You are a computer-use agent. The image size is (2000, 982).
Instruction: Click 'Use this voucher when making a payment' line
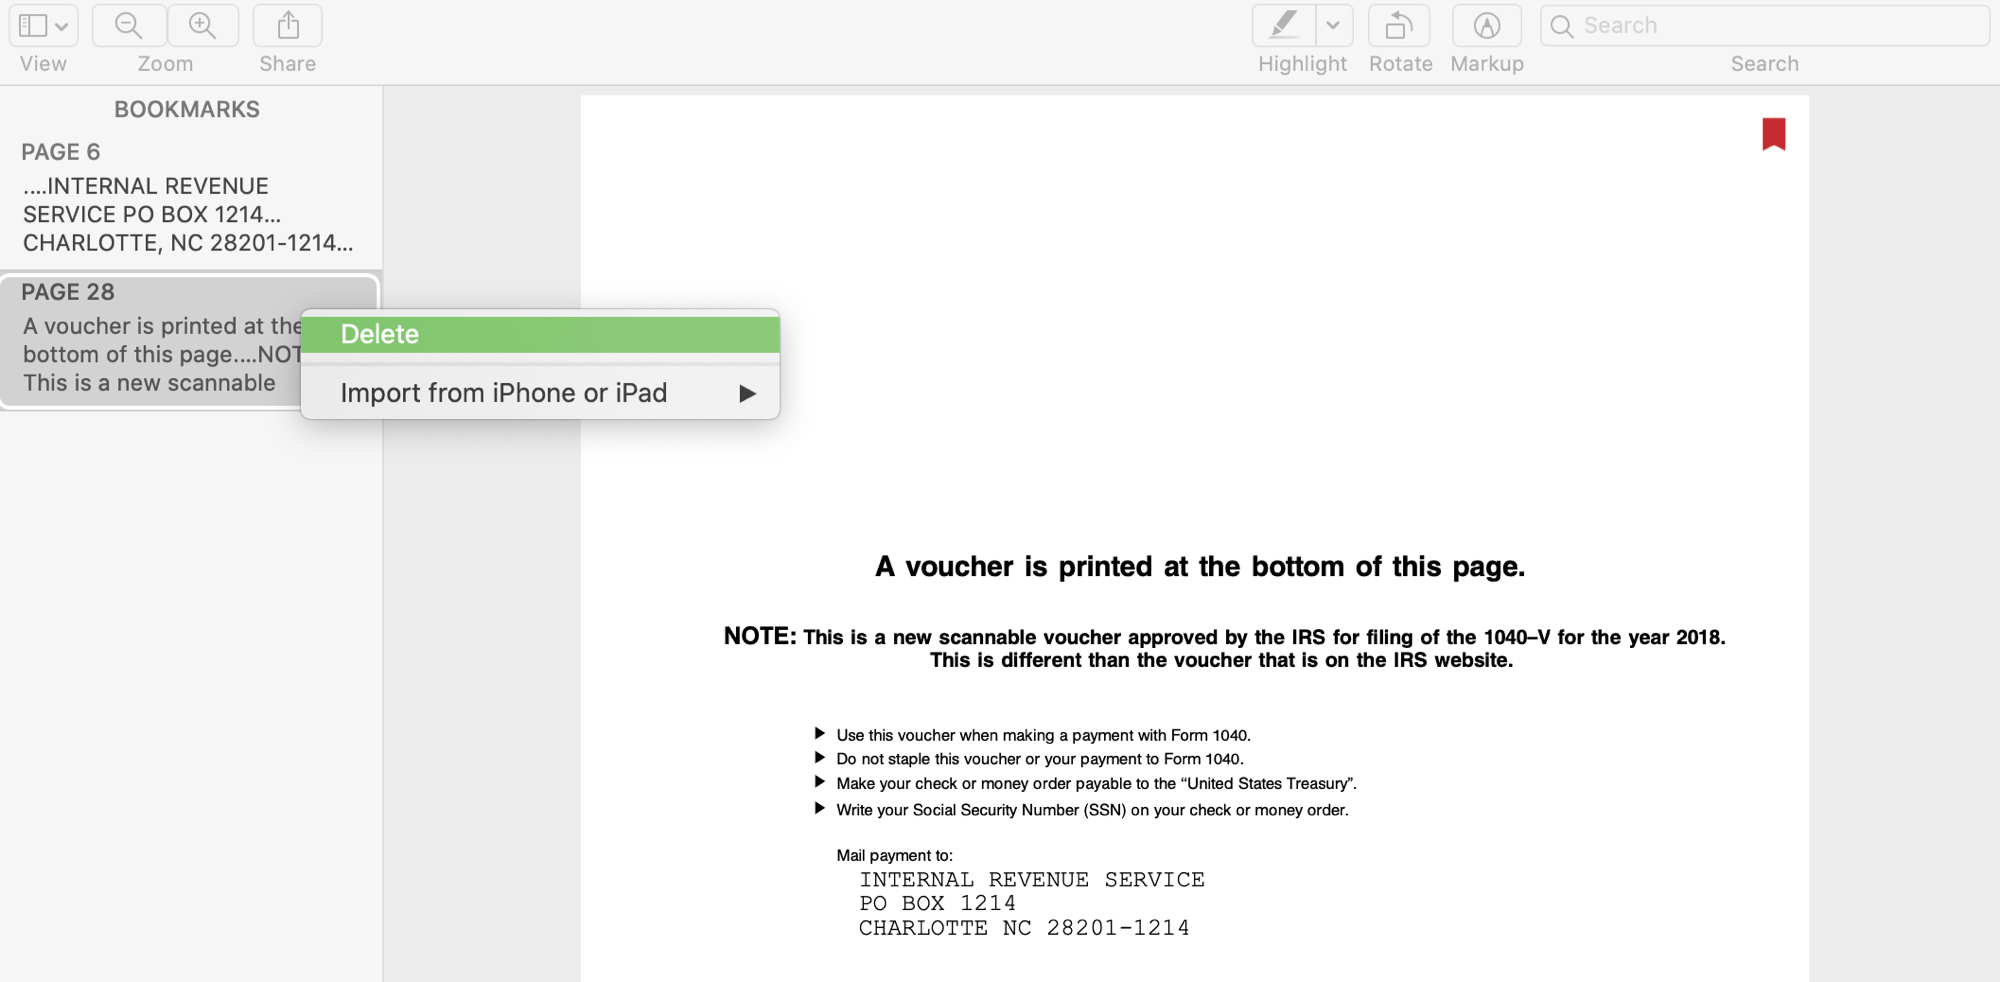point(1043,735)
